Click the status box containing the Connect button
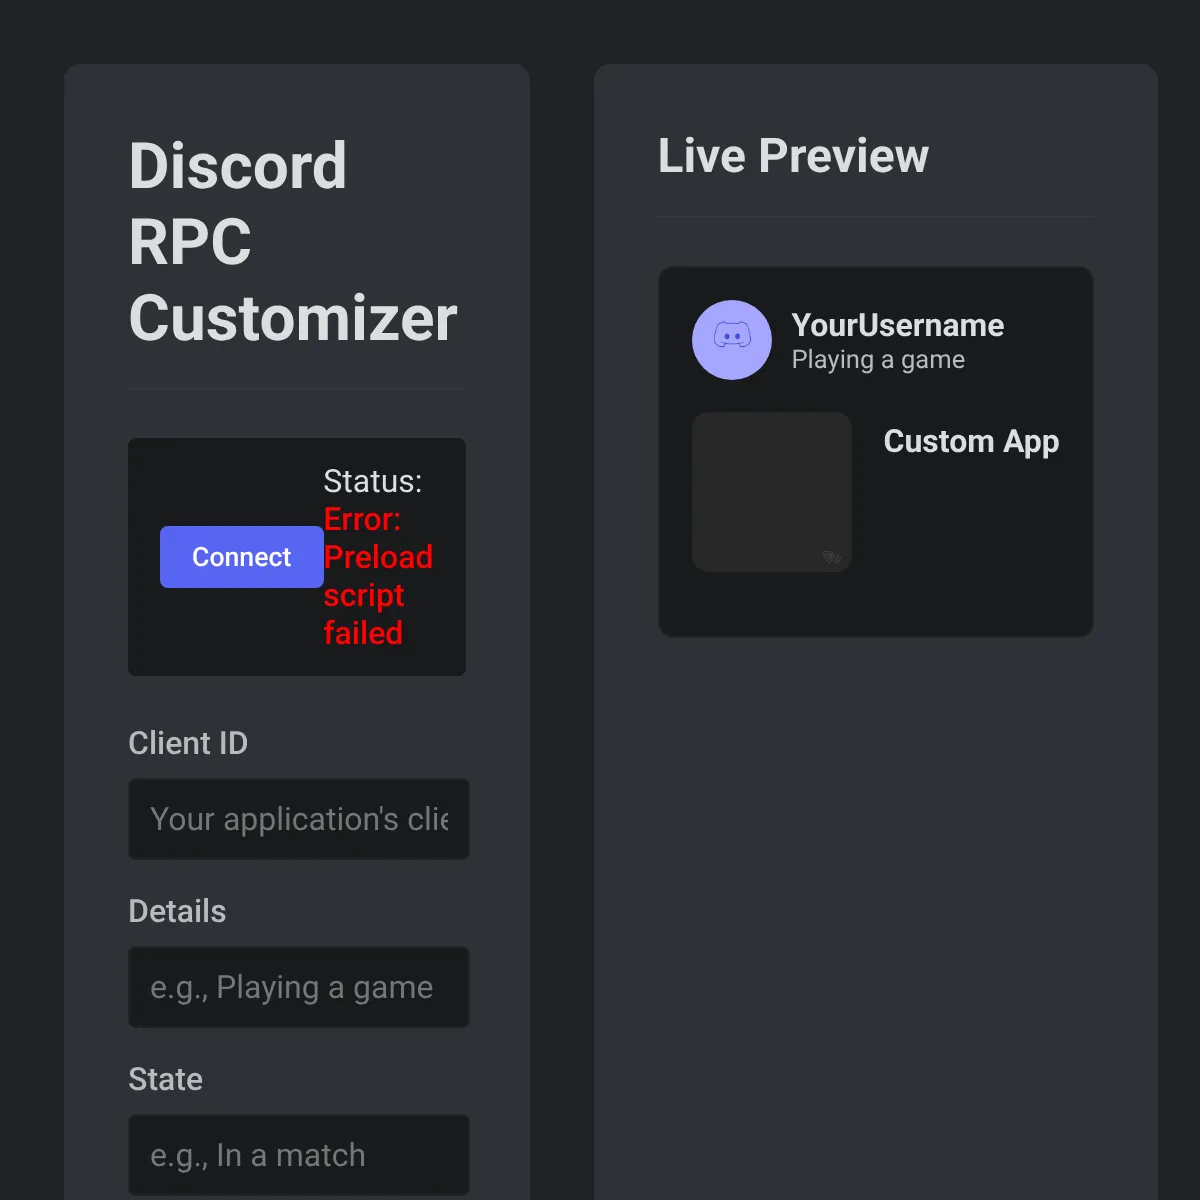1200x1200 pixels. [x=296, y=557]
